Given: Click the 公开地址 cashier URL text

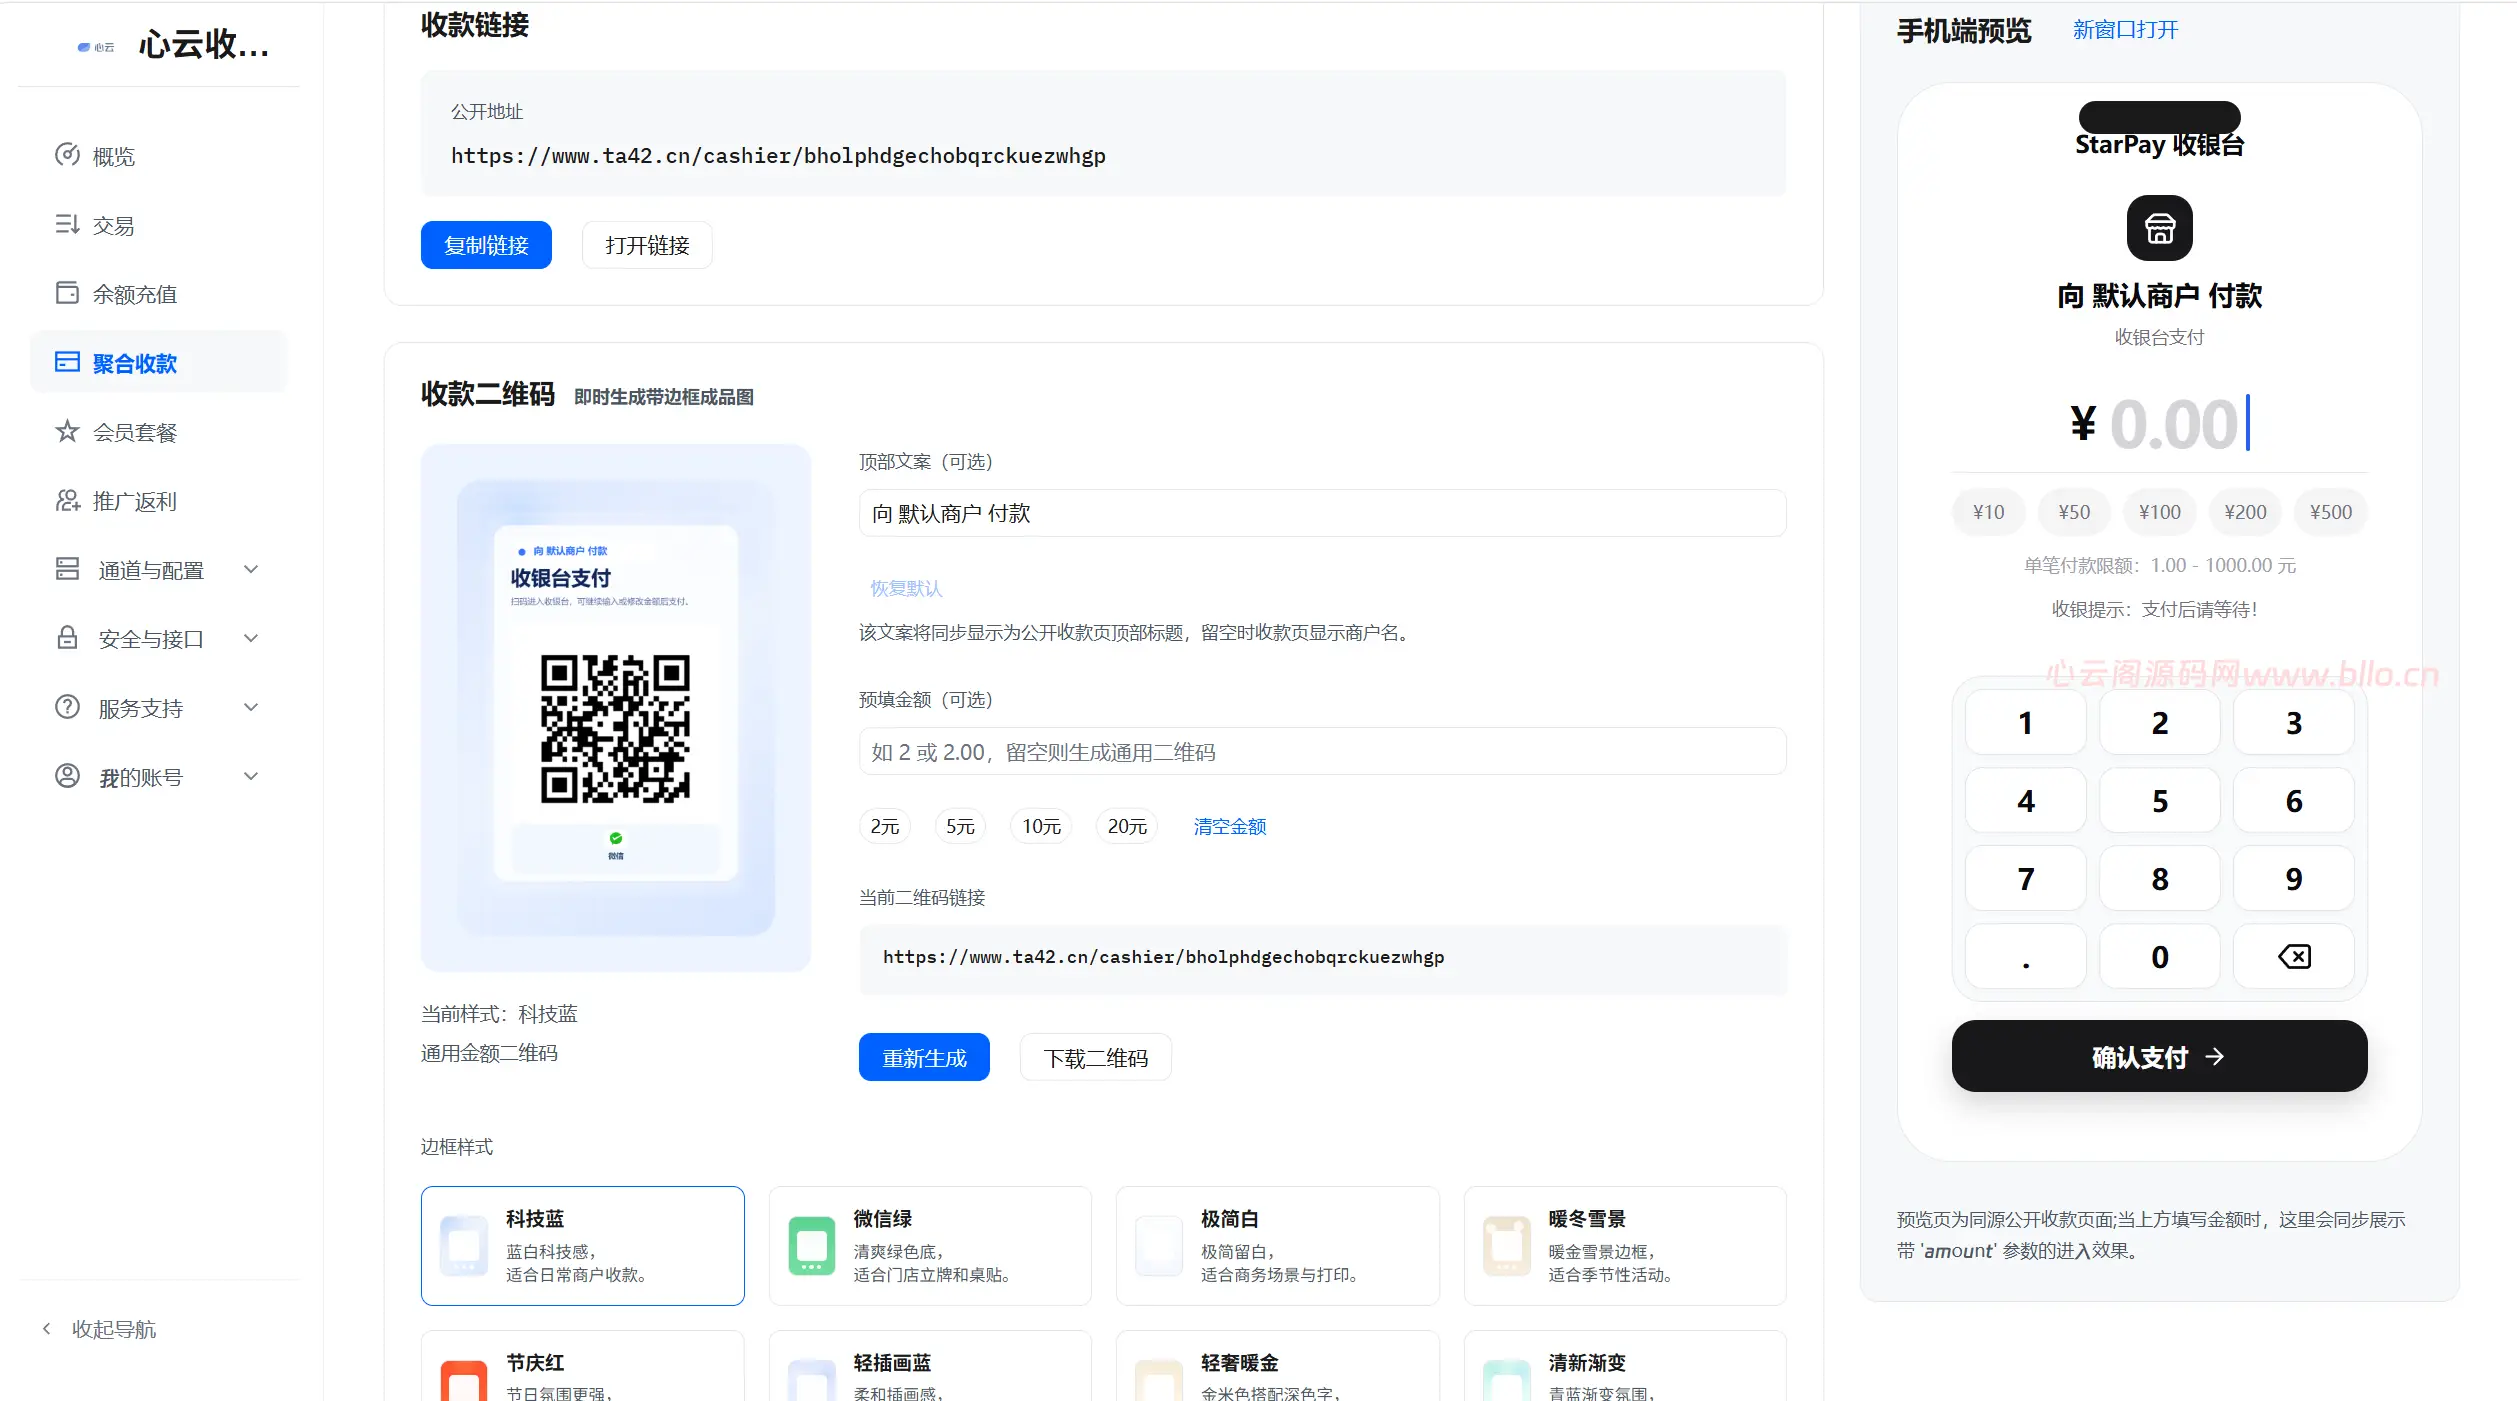Looking at the screenshot, I should (778, 156).
